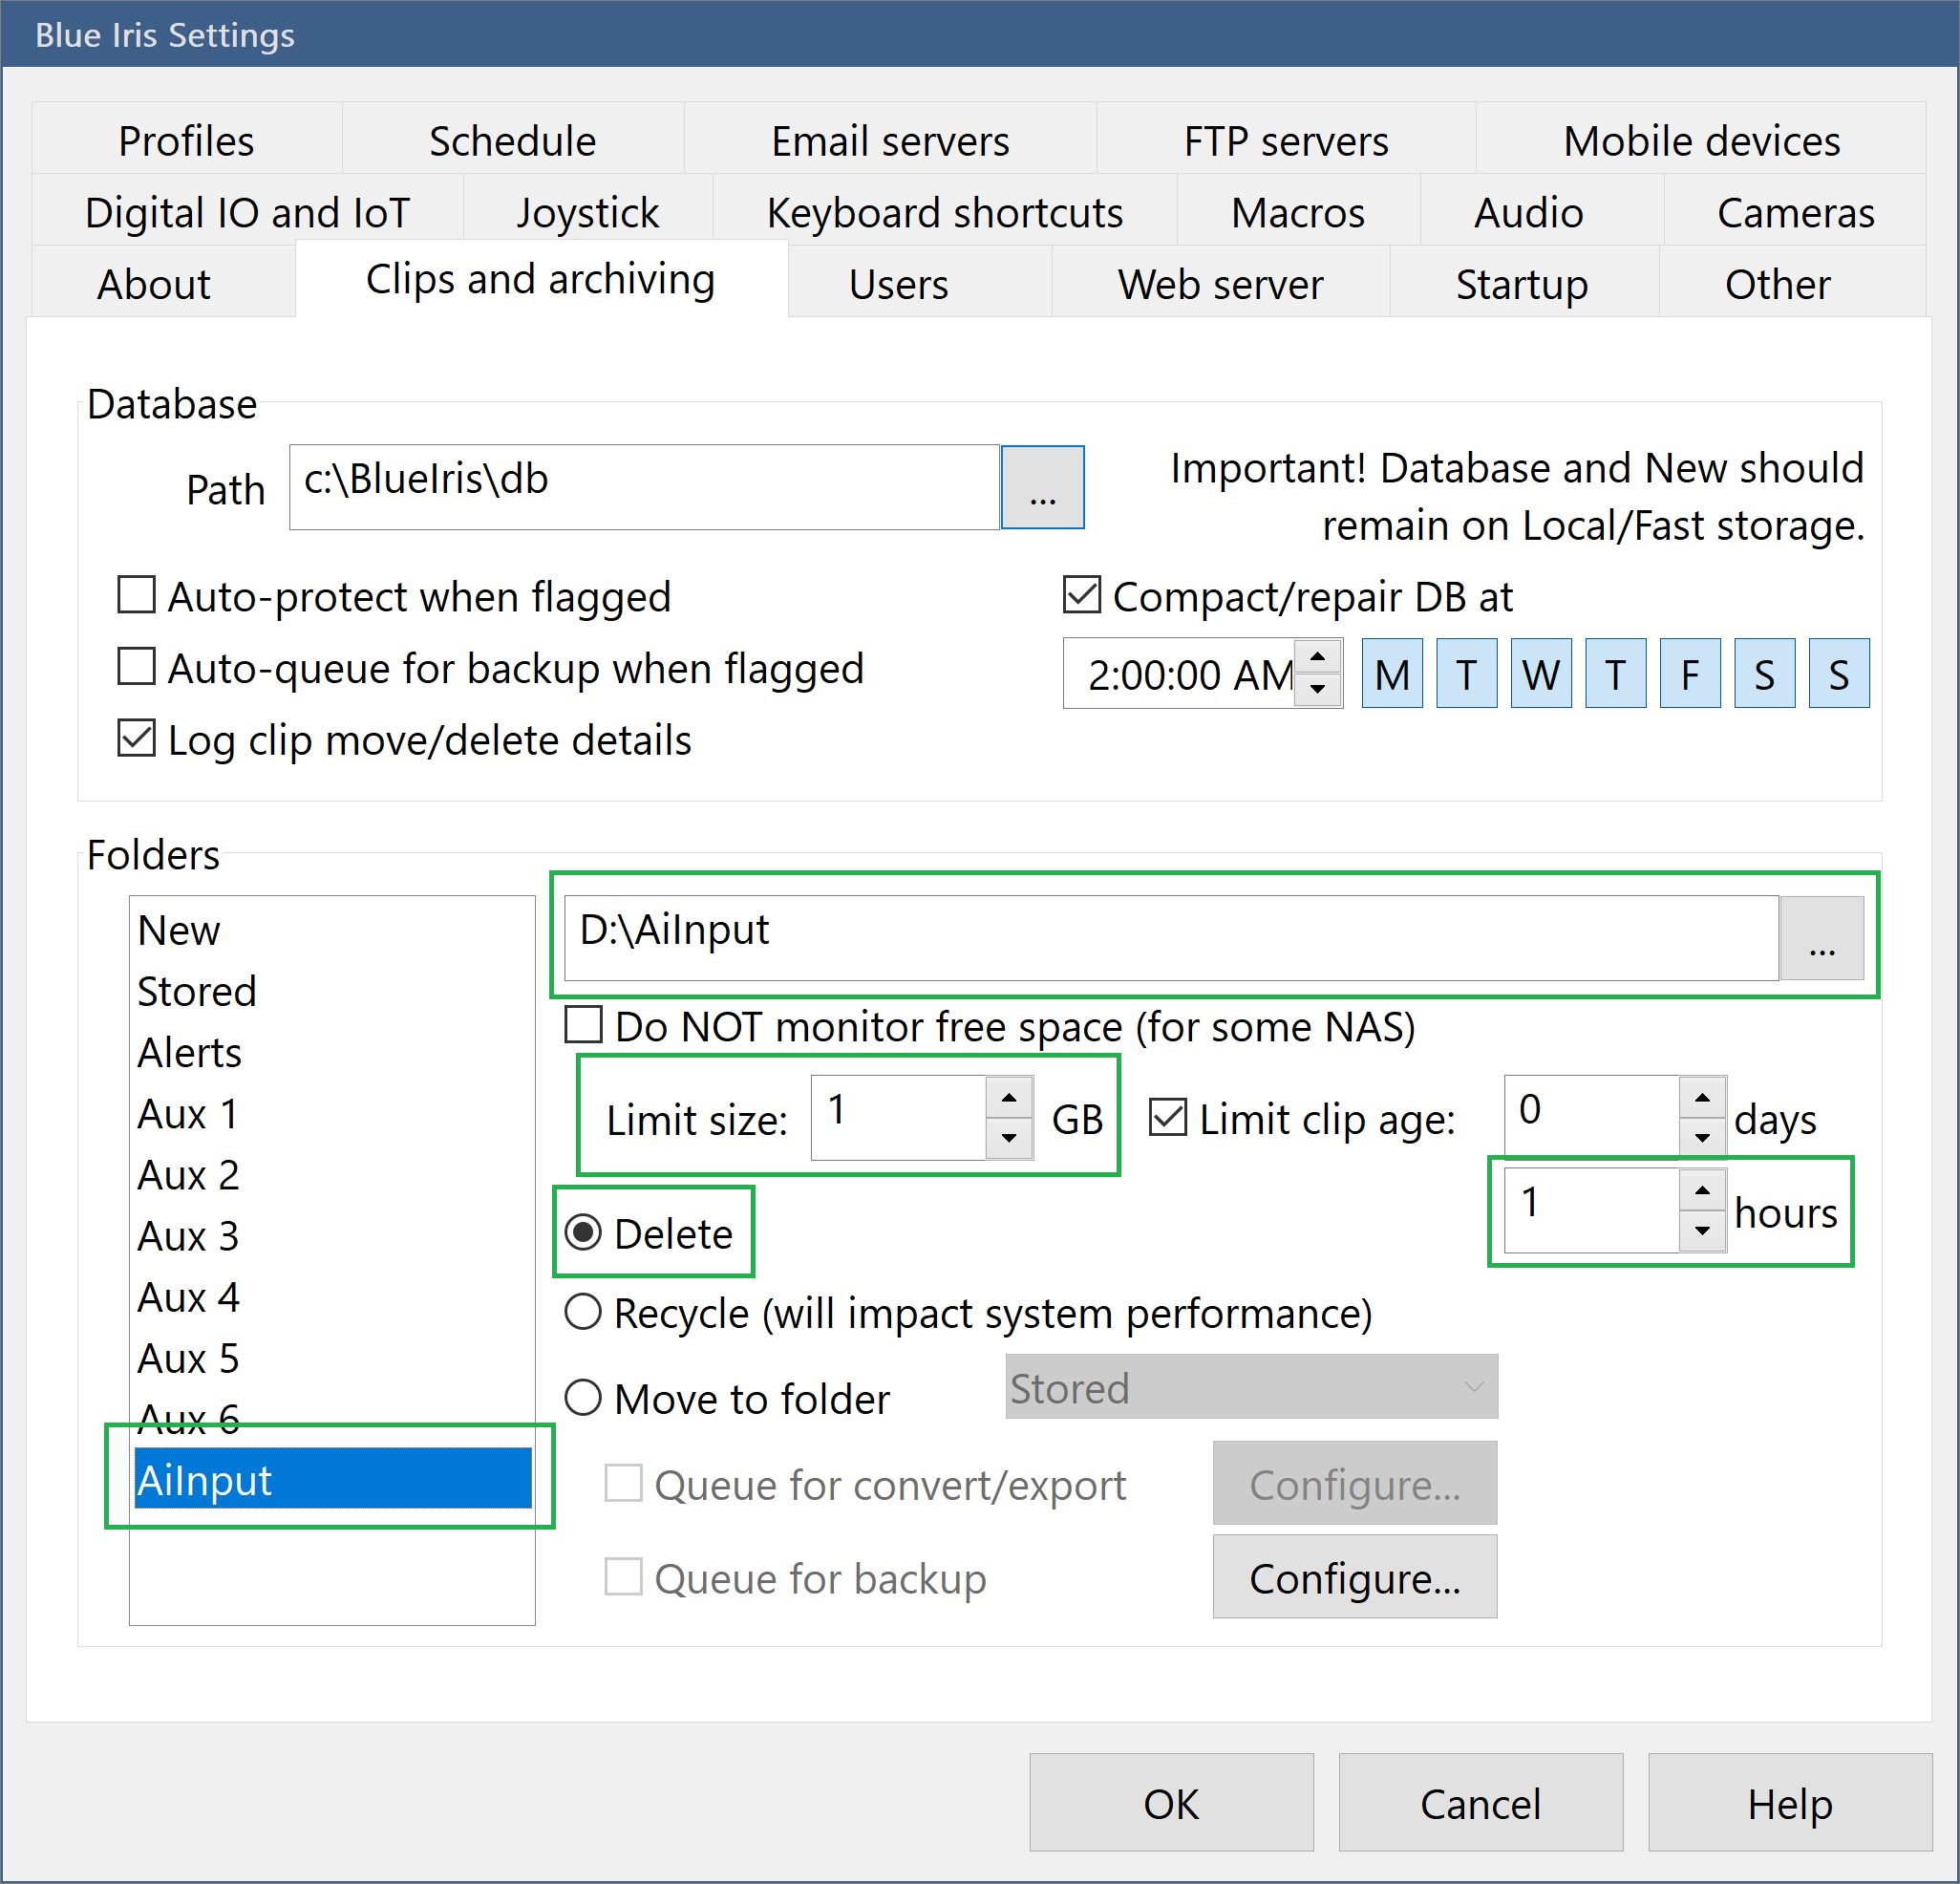Select the Alerts folder in list
Image resolution: width=1960 pixels, height=1884 pixels.
pyautogui.click(x=332, y=1052)
